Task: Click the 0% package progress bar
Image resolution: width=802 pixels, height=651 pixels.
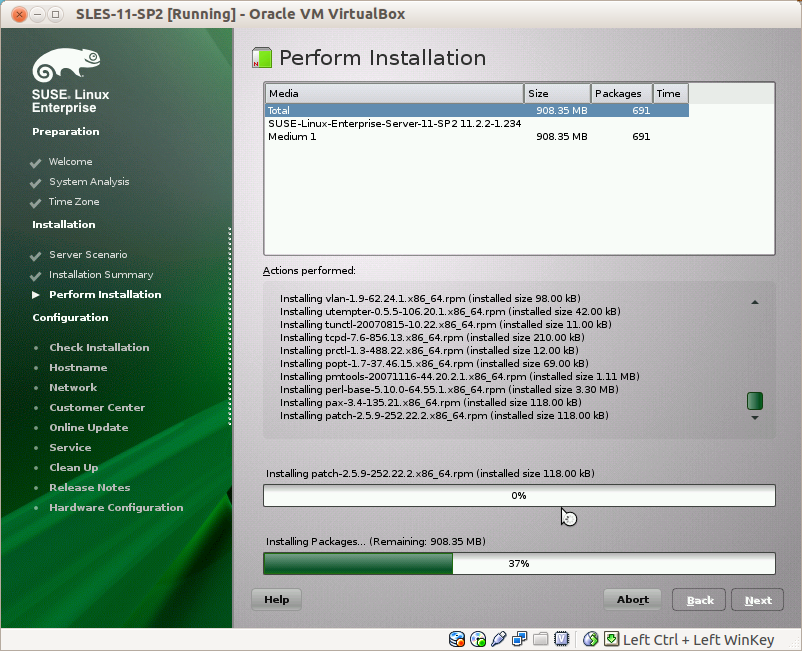Action: [x=519, y=496]
